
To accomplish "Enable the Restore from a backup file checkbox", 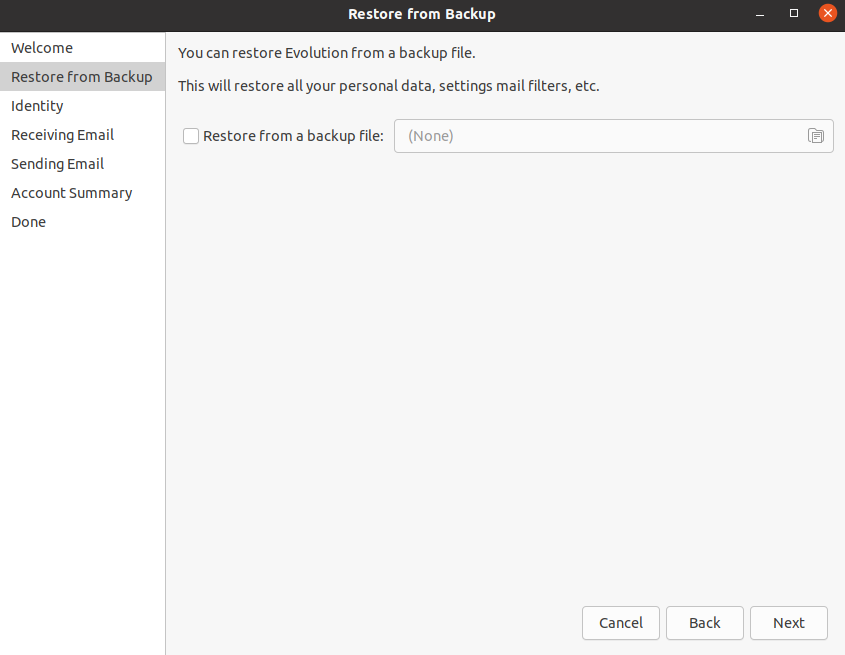I will point(190,136).
